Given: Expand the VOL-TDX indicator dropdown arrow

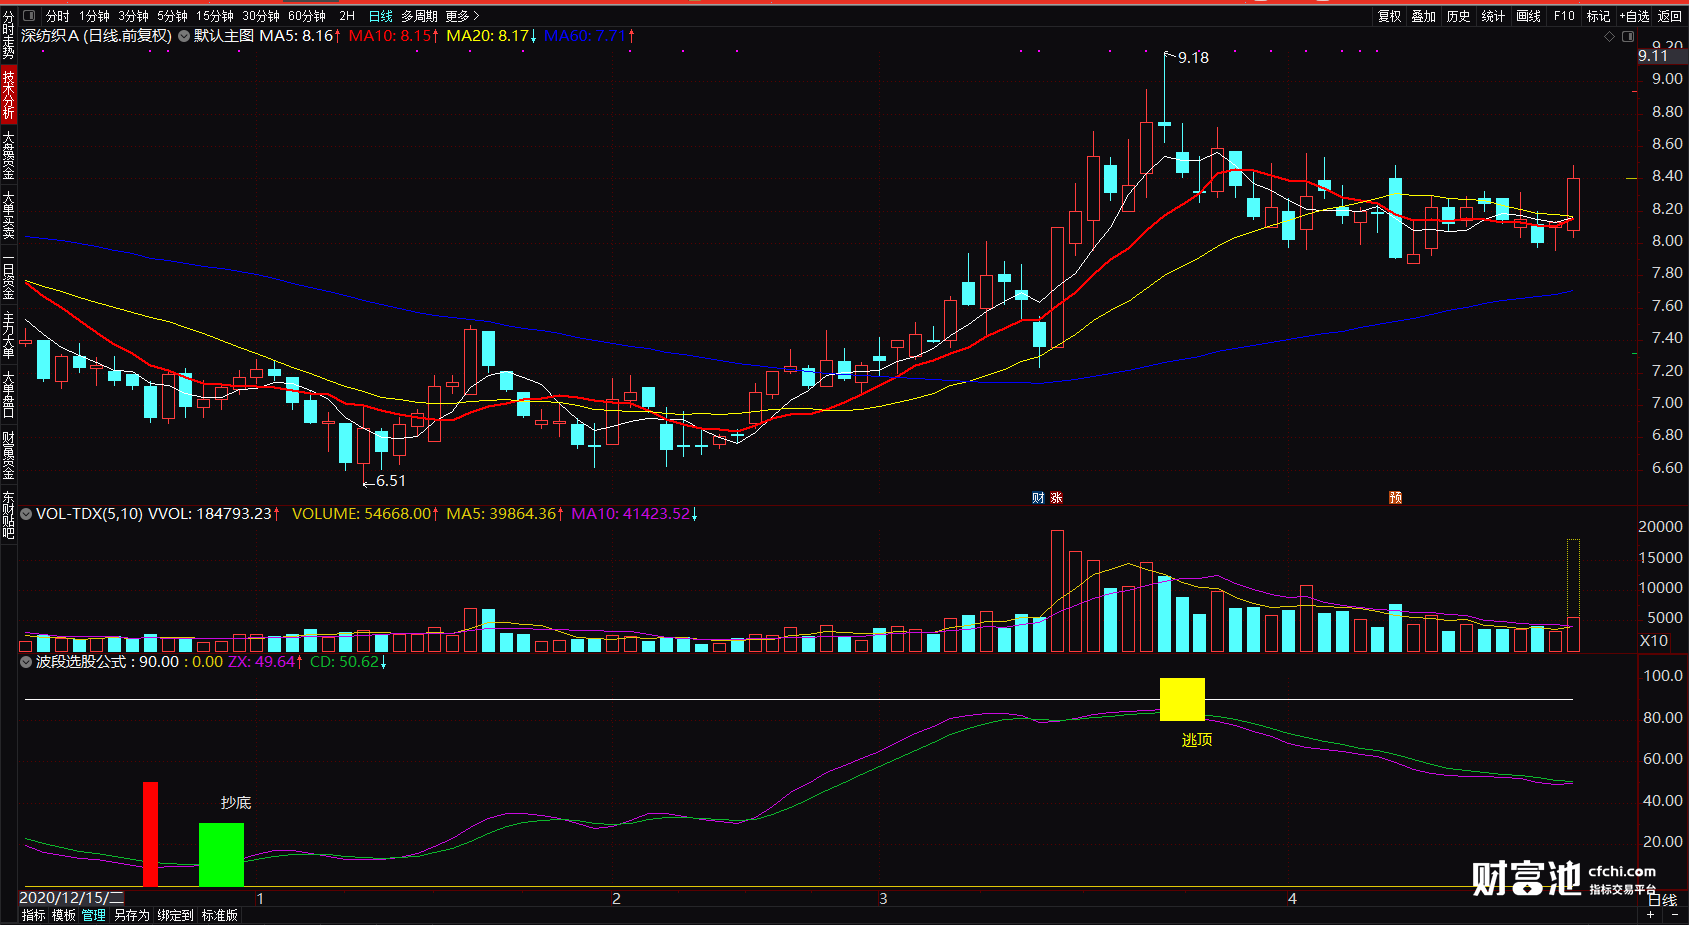Looking at the screenshot, I should coord(26,514).
